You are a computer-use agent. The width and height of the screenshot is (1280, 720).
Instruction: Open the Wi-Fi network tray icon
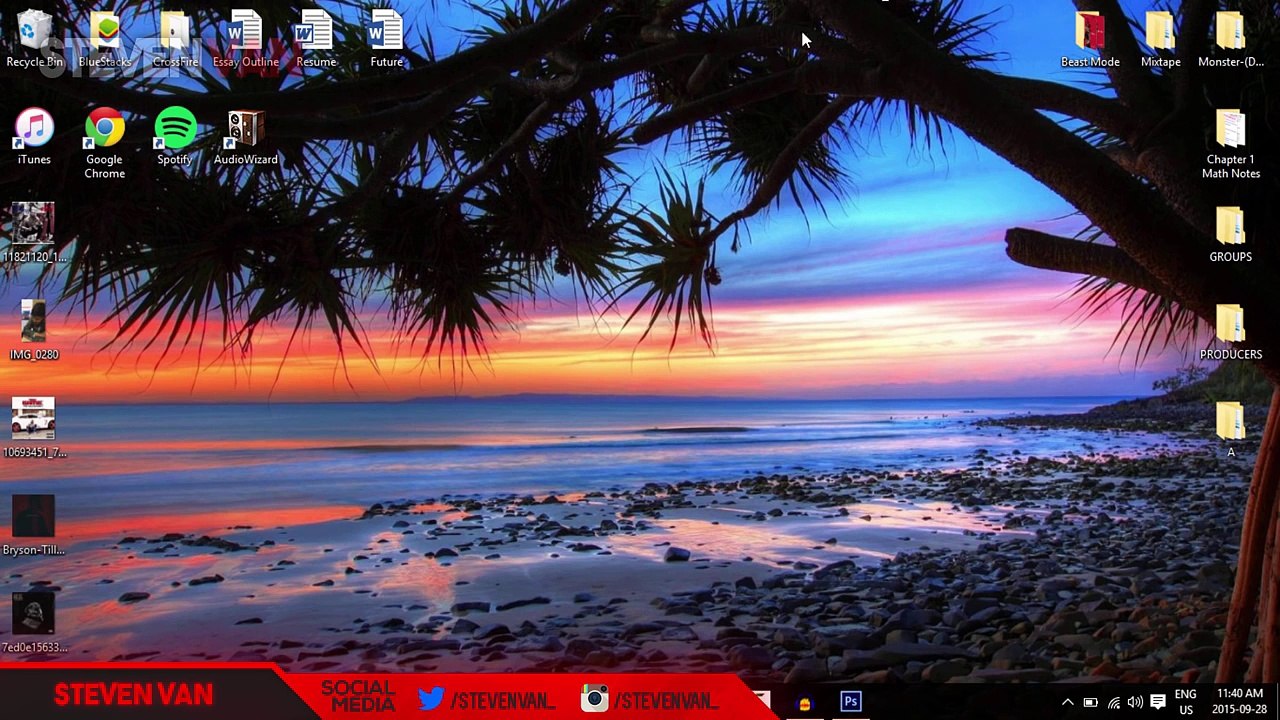(x=1113, y=702)
